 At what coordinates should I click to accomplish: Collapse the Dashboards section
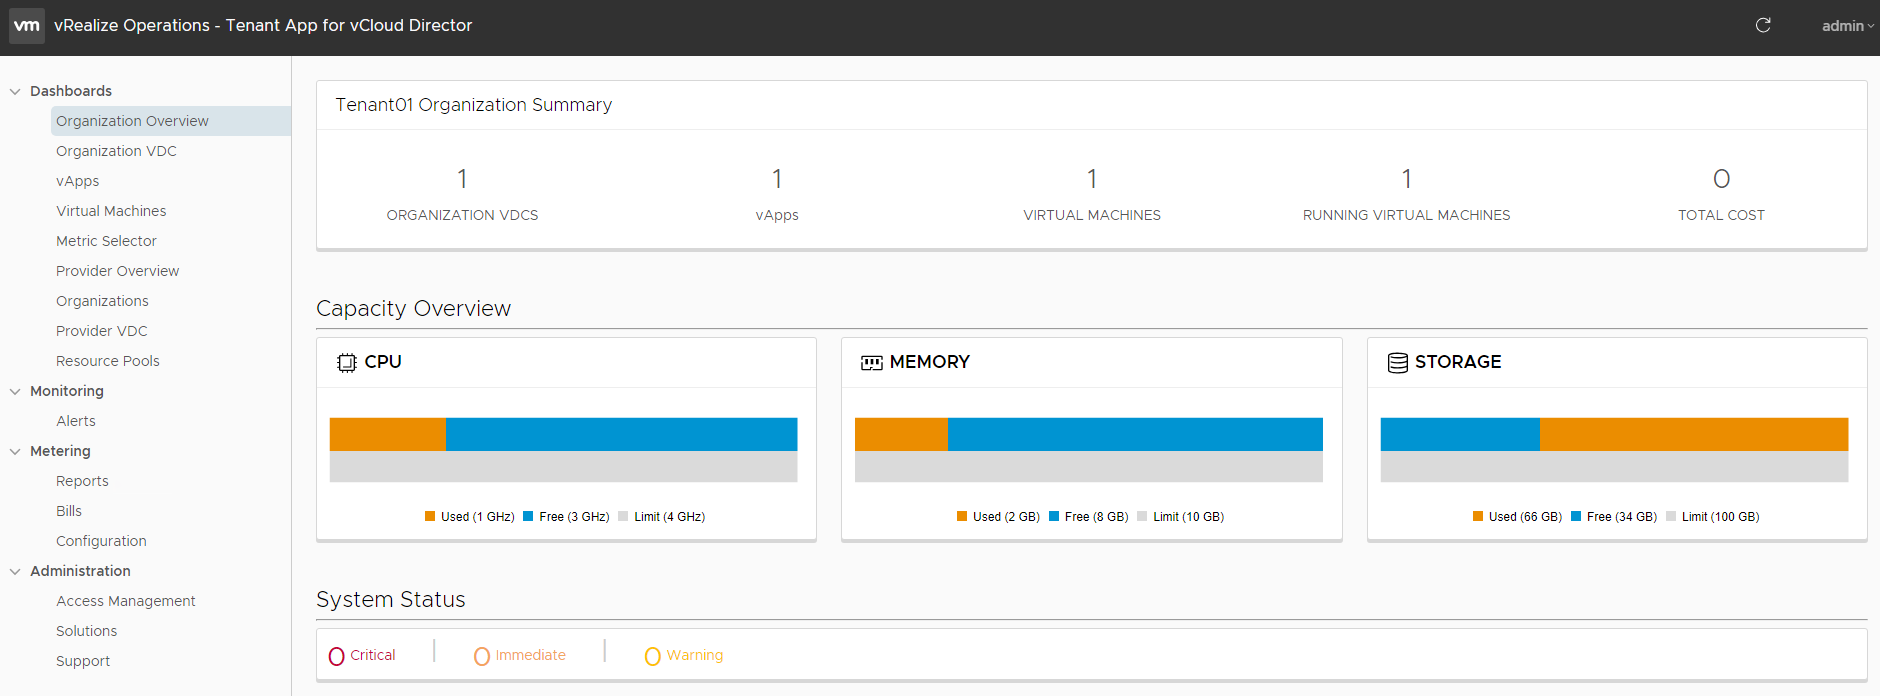pos(15,91)
